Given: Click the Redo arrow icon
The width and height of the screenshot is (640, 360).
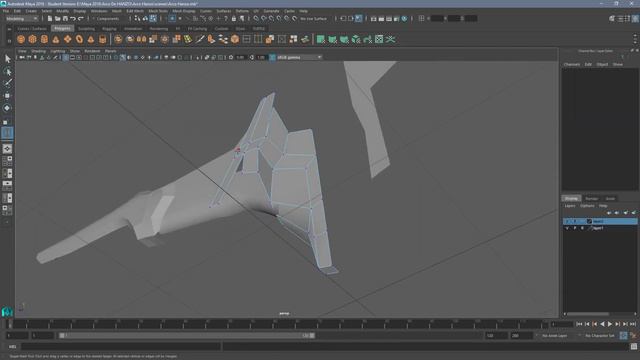Looking at the screenshot, I should click(80, 18).
